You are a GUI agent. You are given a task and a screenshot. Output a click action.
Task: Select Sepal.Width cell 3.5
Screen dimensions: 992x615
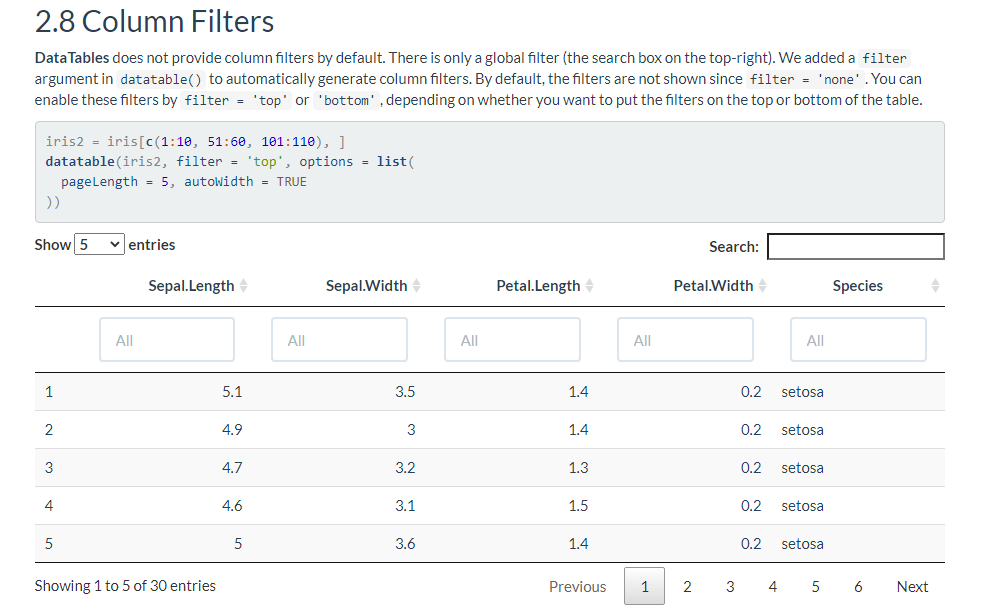click(x=405, y=392)
